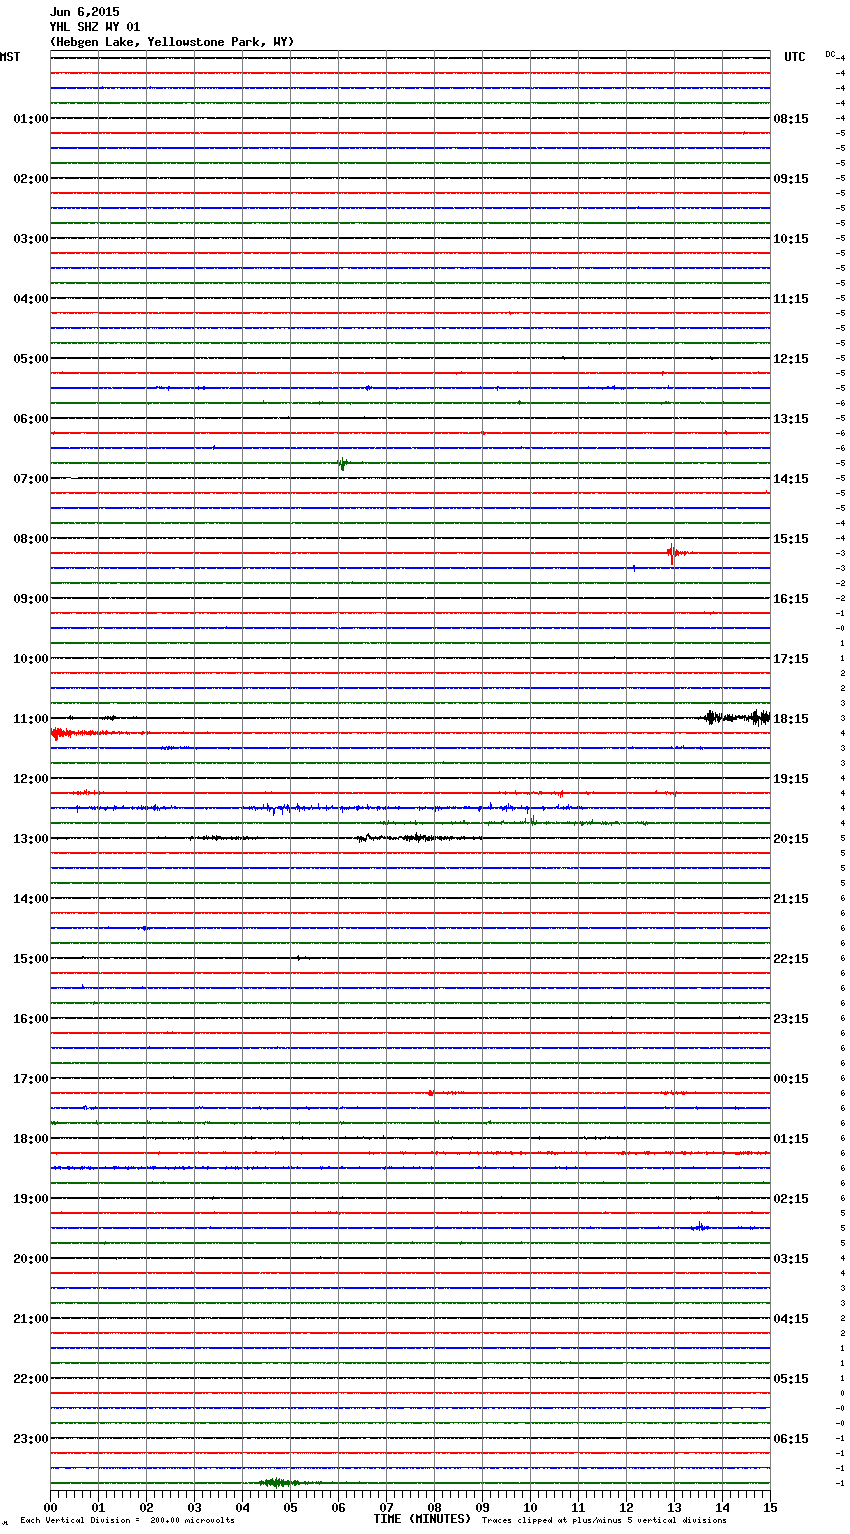Click minute "10" on the bottom axis

[530, 1507]
